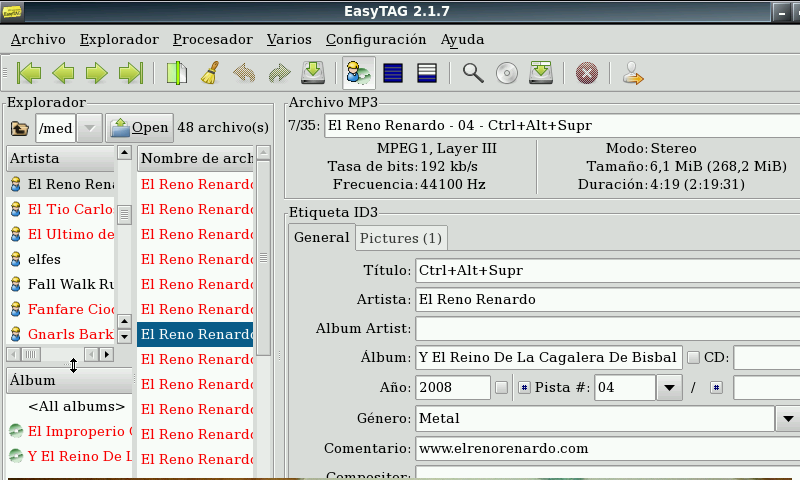Go to parent directory folder icon
Image resolution: width=800 pixels, height=480 pixels.
(19, 128)
